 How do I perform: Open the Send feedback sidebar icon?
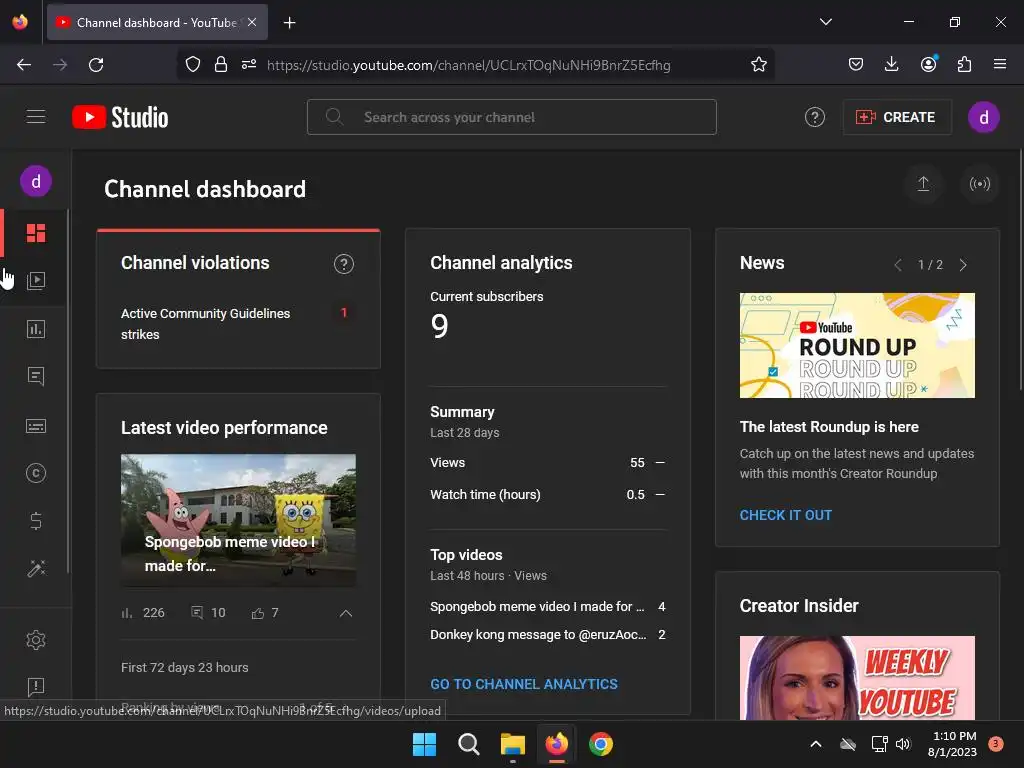(x=36, y=687)
